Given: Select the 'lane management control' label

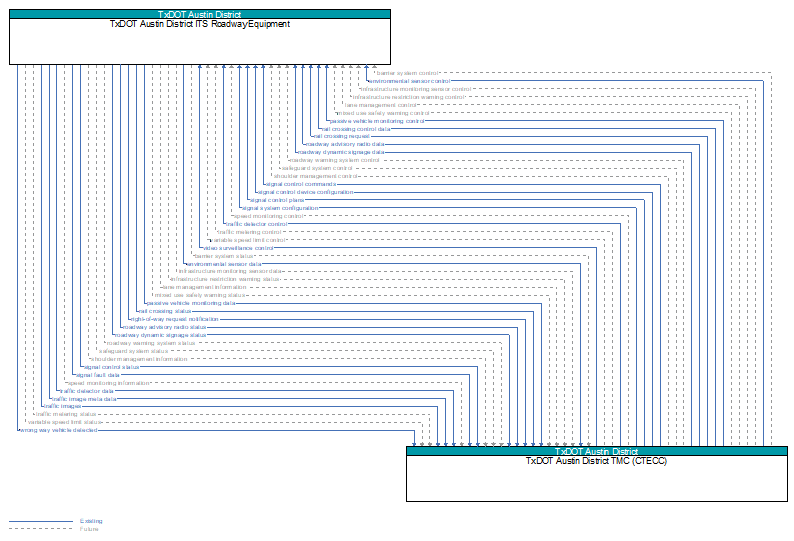Looking at the screenshot, I should (380, 105).
